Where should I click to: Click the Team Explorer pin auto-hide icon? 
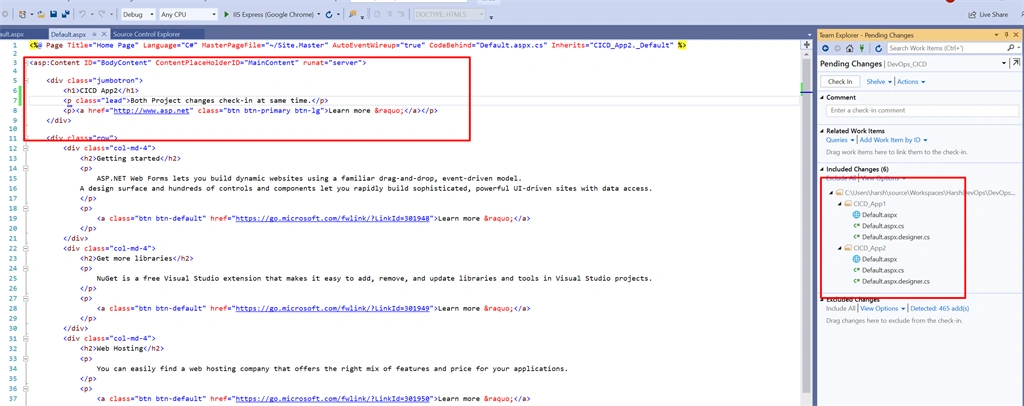[1006, 35]
